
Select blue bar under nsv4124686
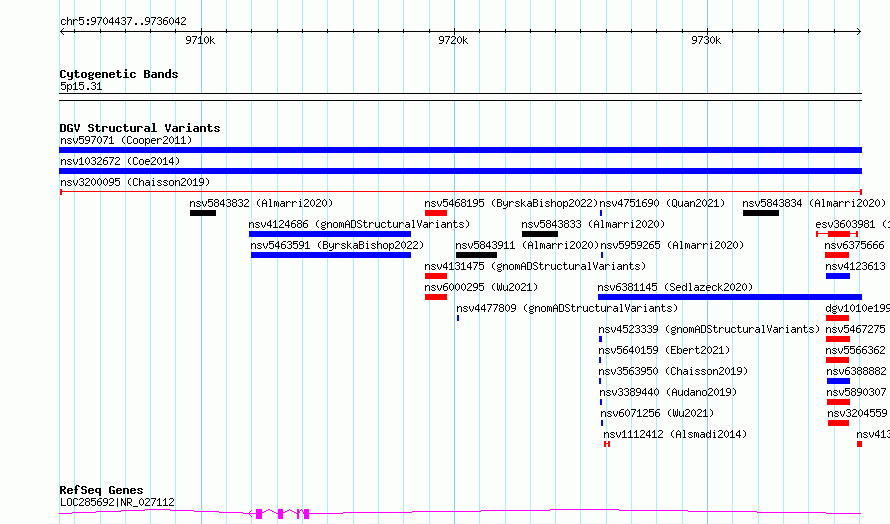coord(330,234)
